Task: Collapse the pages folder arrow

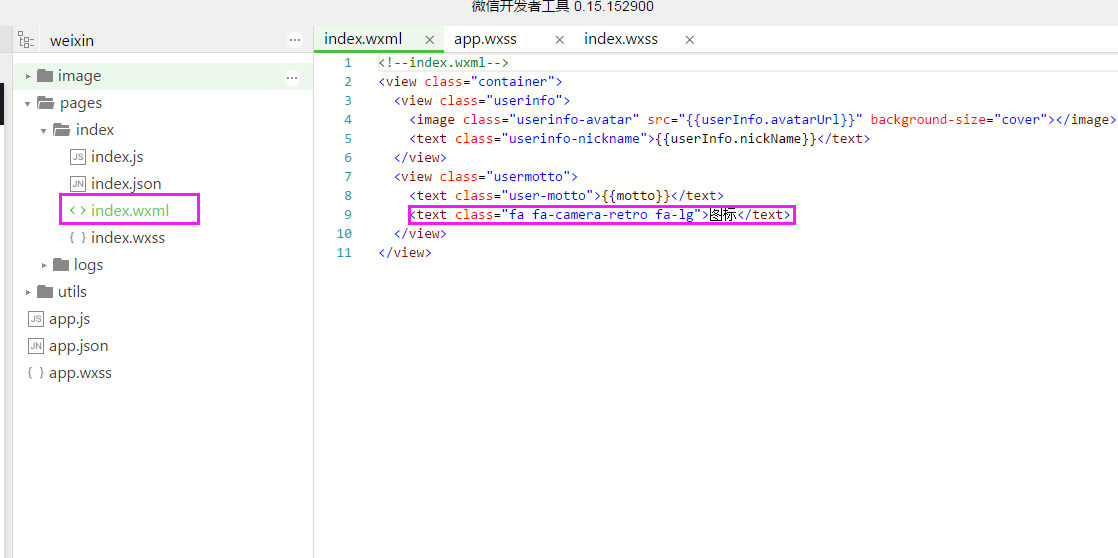Action: coord(28,103)
